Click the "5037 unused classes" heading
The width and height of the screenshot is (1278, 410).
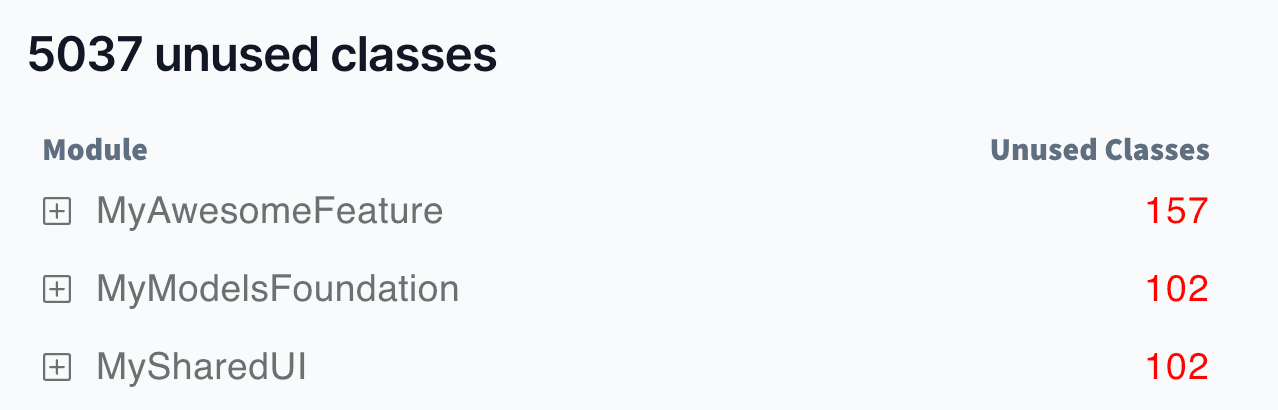262,55
